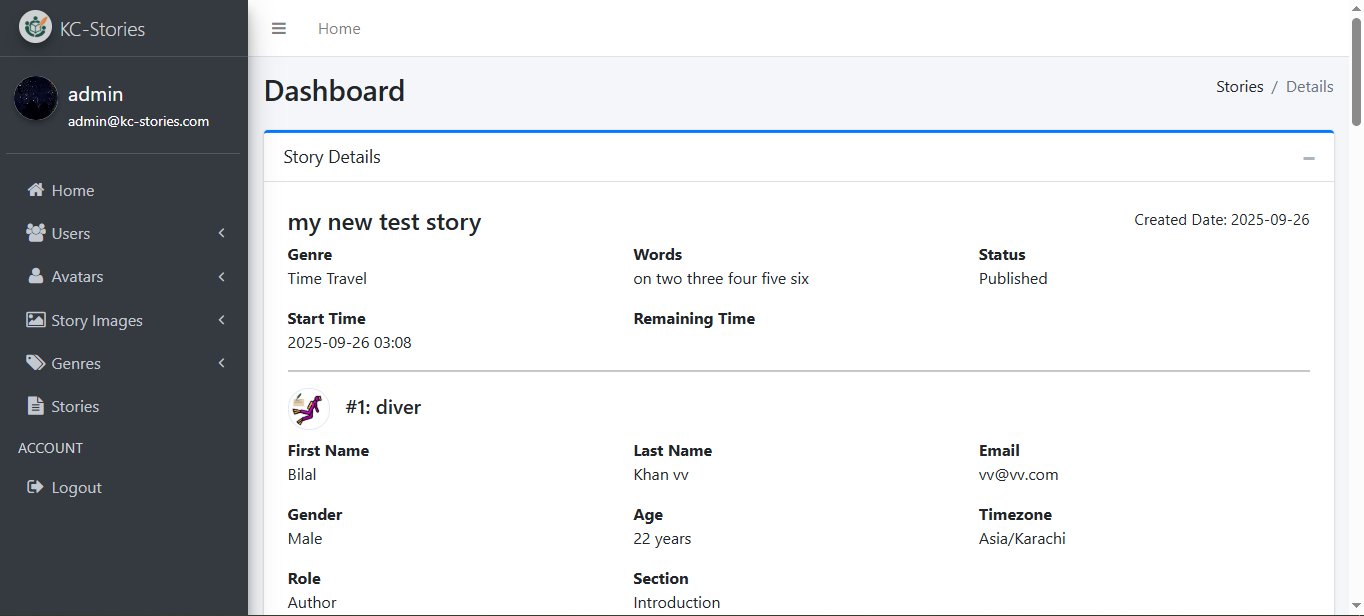
Task: Collapse Story Details card with minus icon
Action: tap(1308, 158)
